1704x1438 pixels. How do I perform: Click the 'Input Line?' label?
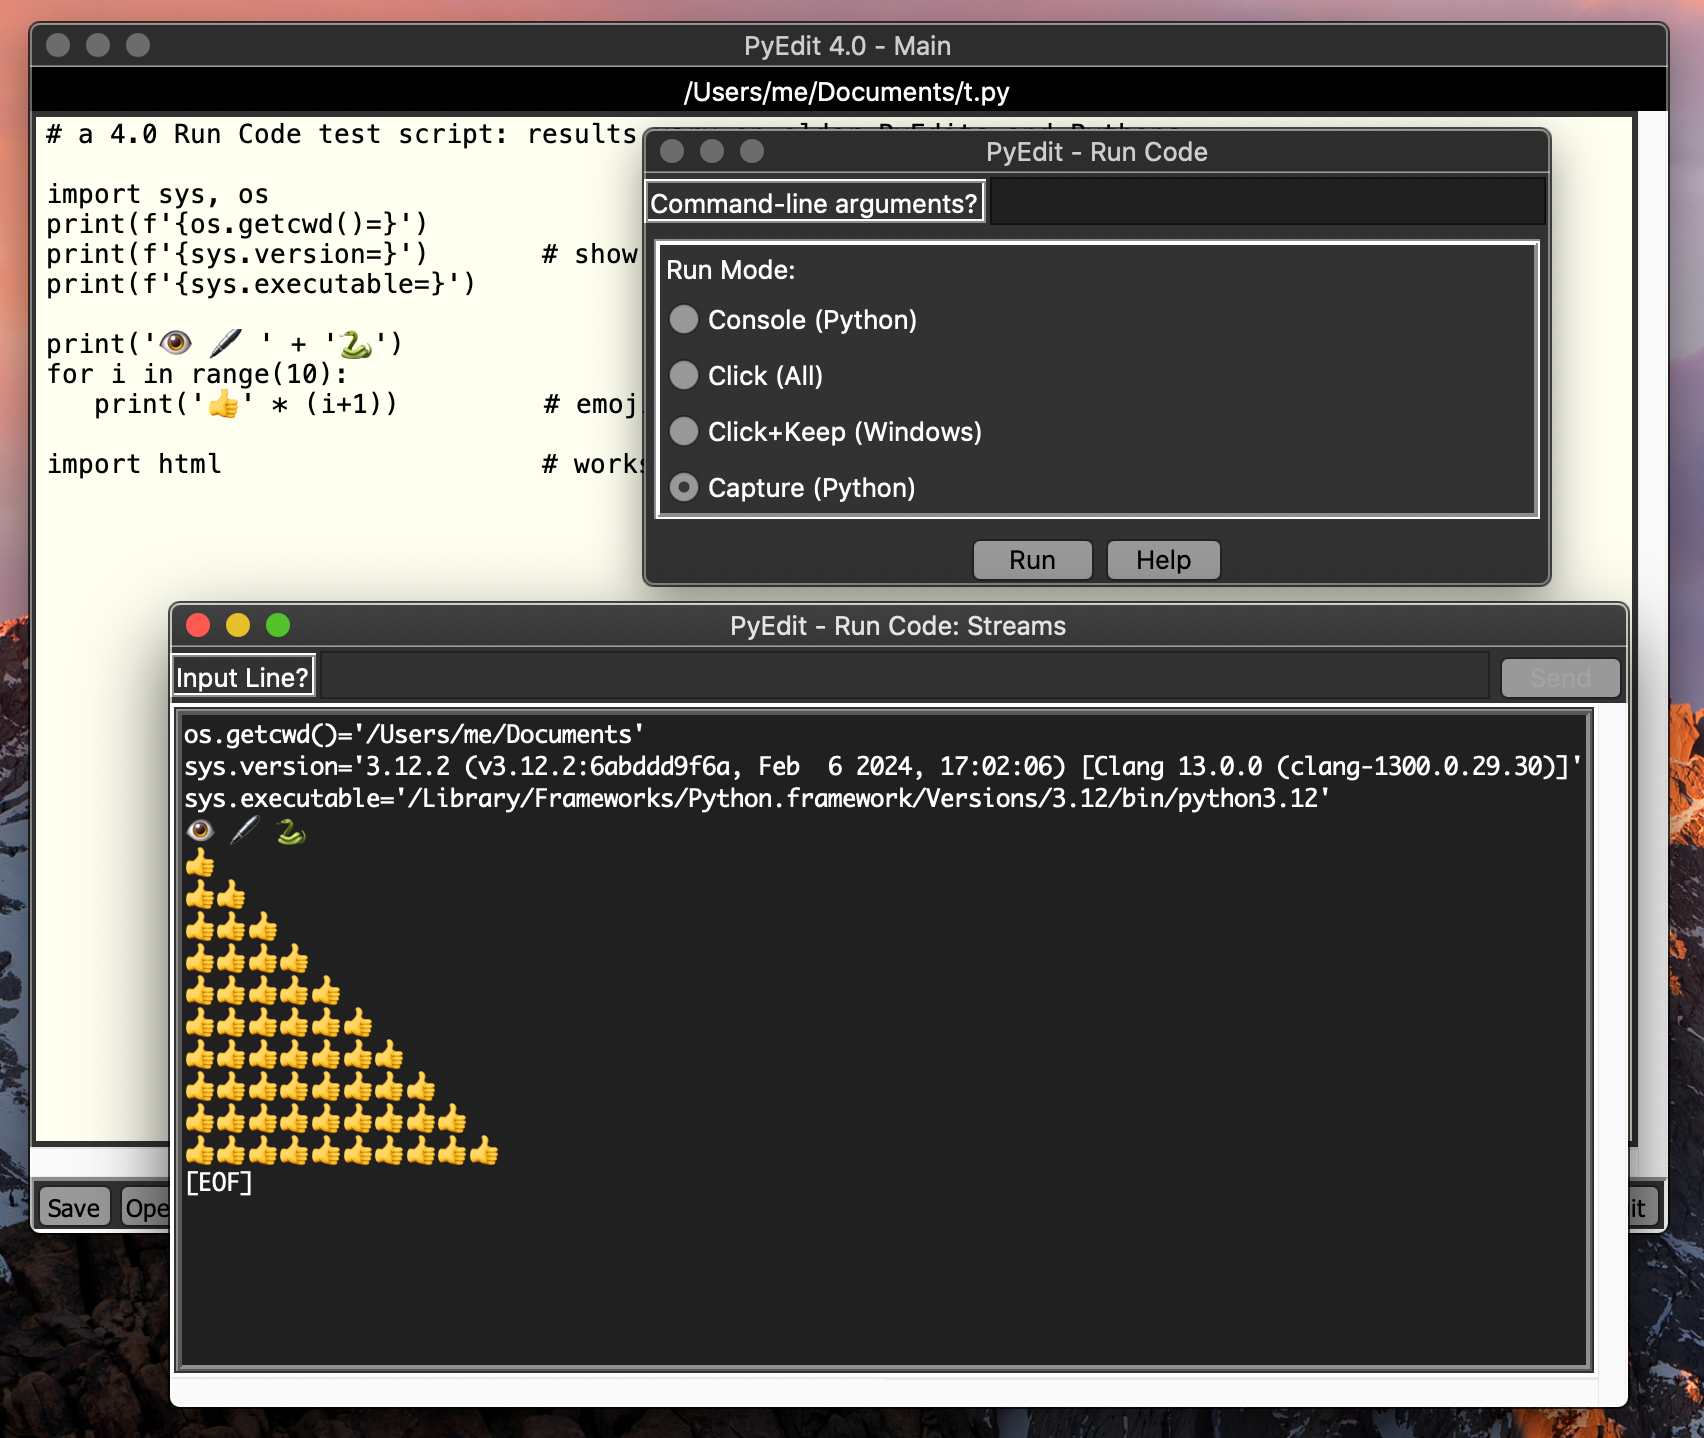(243, 677)
